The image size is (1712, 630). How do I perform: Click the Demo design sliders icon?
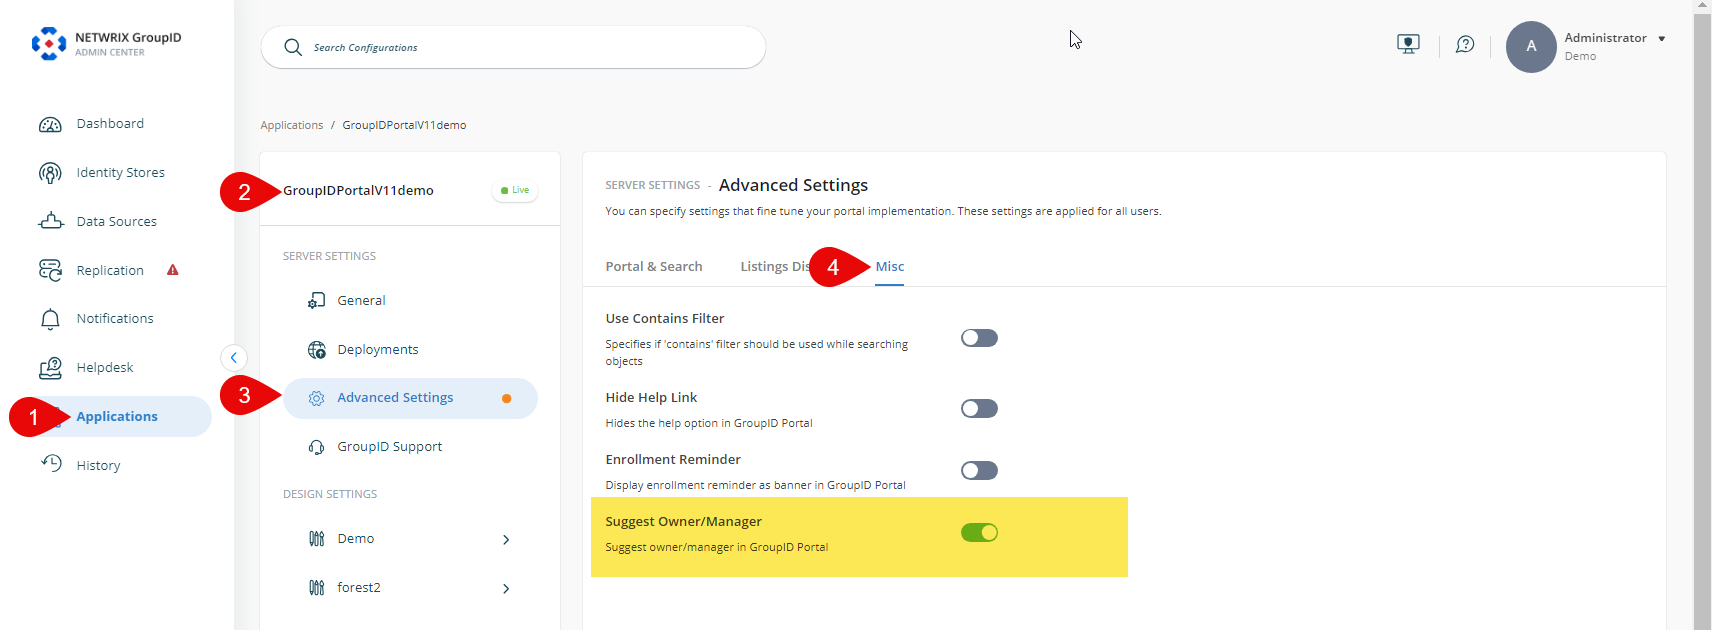tap(316, 539)
